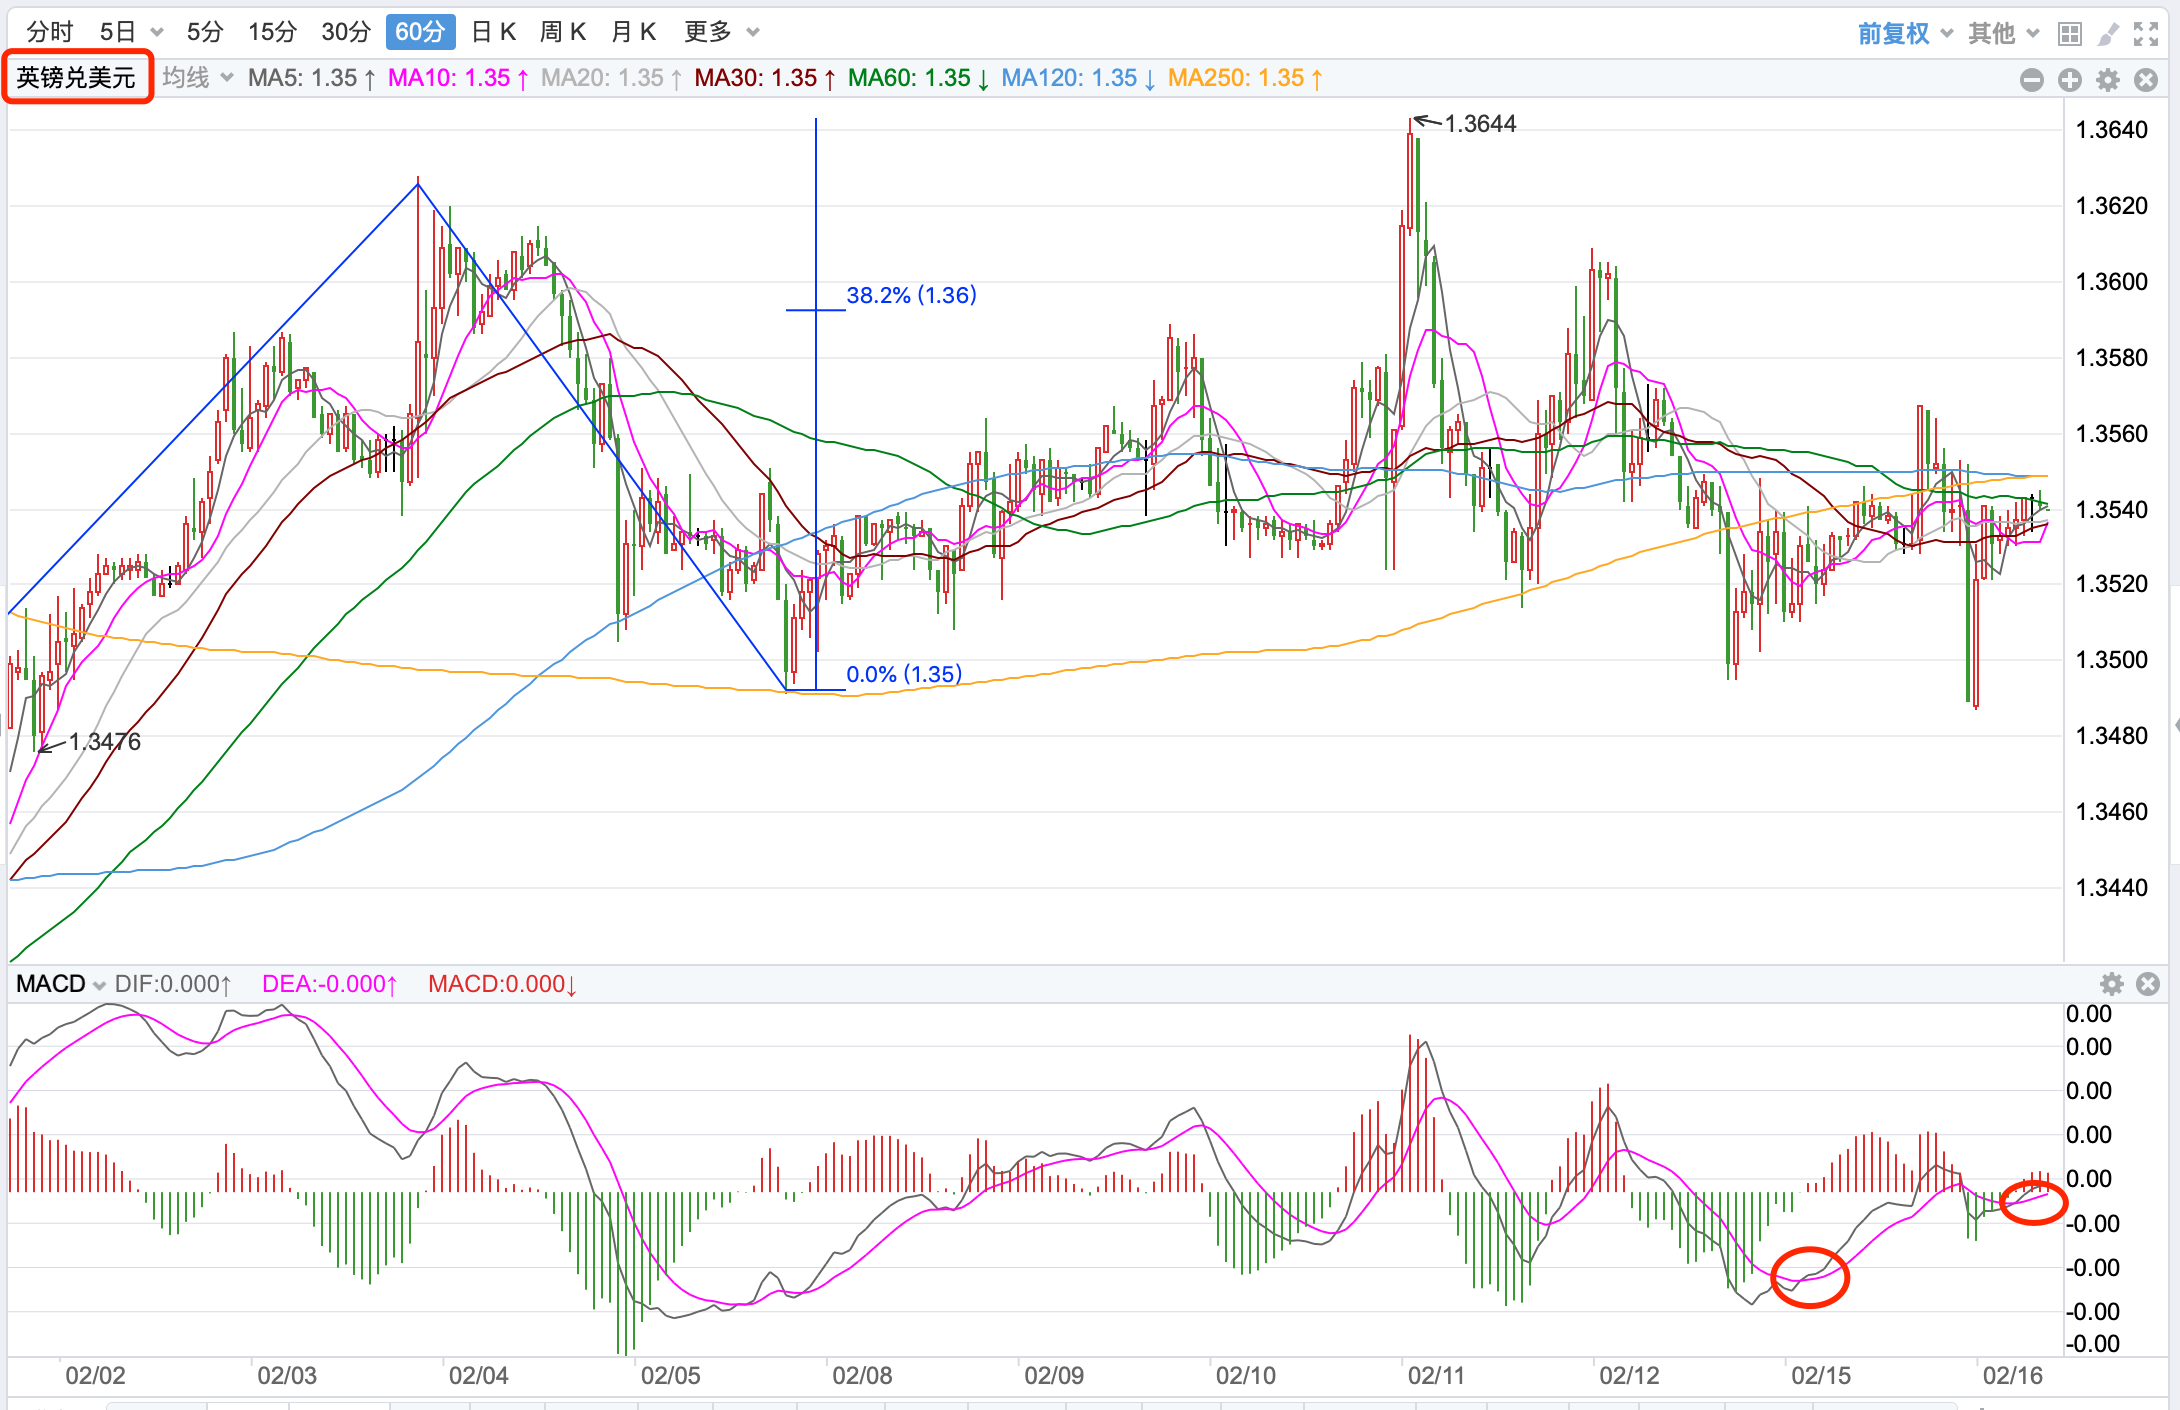
Task: Open moving average settings gear
Action: coord(2108,80)
